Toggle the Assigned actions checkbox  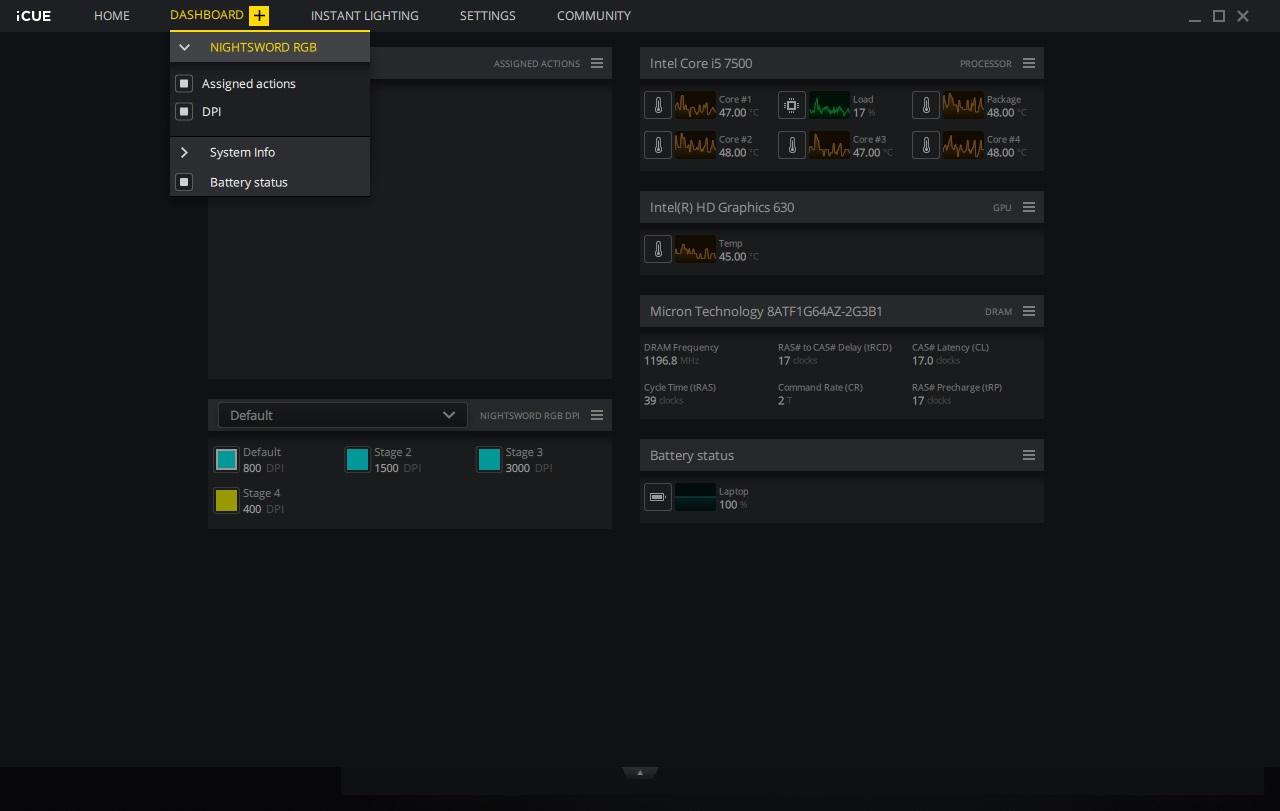click(x=184, y=83)
